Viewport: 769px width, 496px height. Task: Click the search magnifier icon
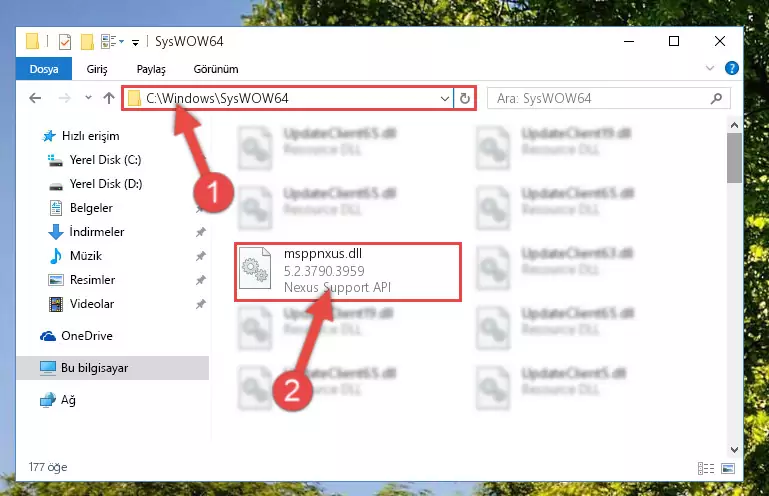[716, 99]
